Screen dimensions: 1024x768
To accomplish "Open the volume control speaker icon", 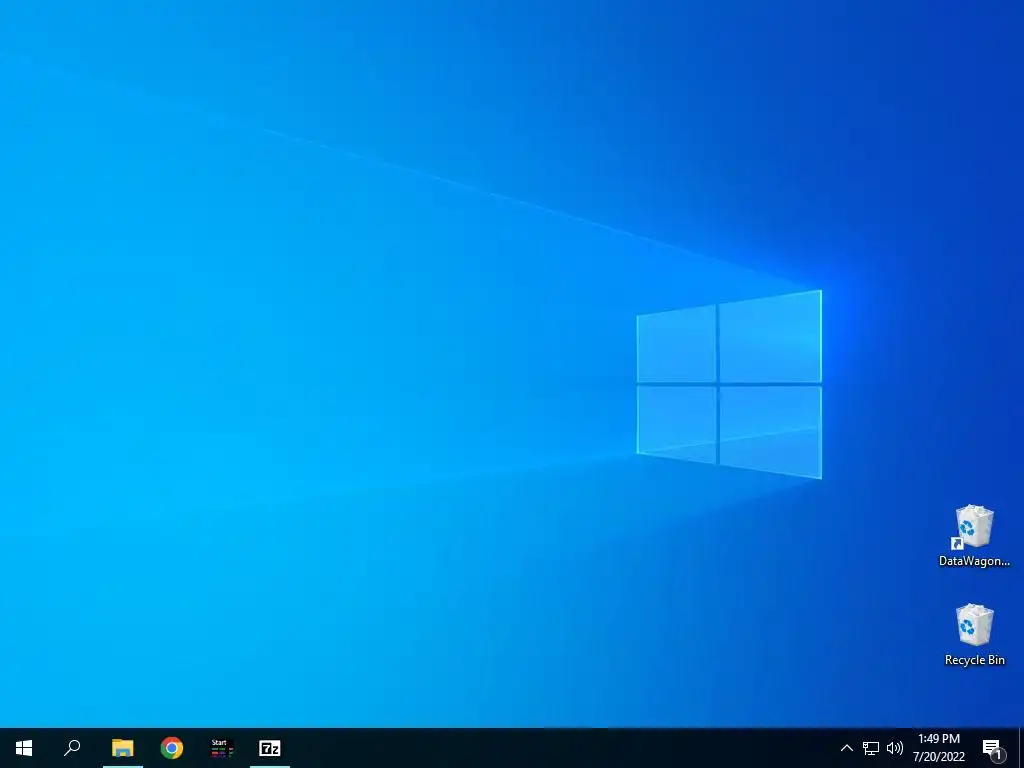I will [895, 748].
